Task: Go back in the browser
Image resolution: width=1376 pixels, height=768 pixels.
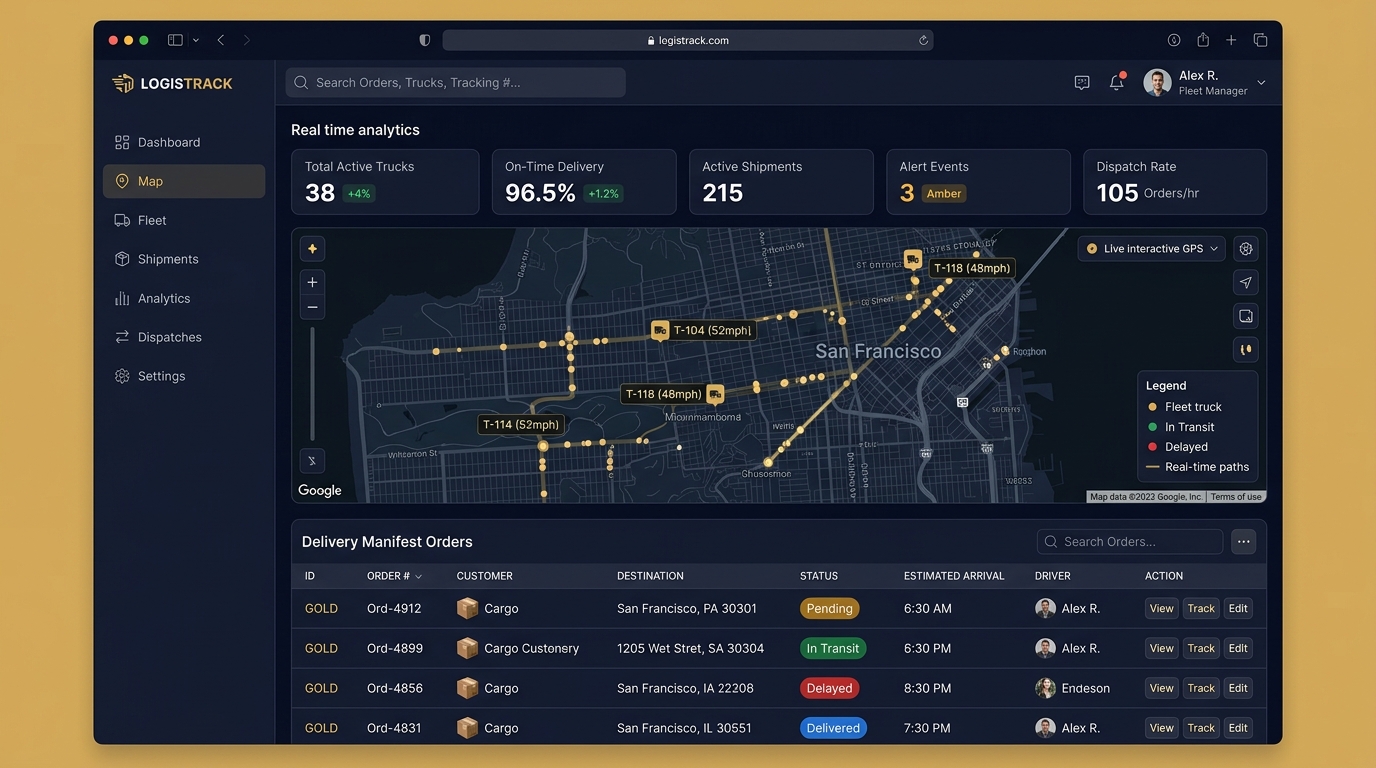Action: point(221,40)
